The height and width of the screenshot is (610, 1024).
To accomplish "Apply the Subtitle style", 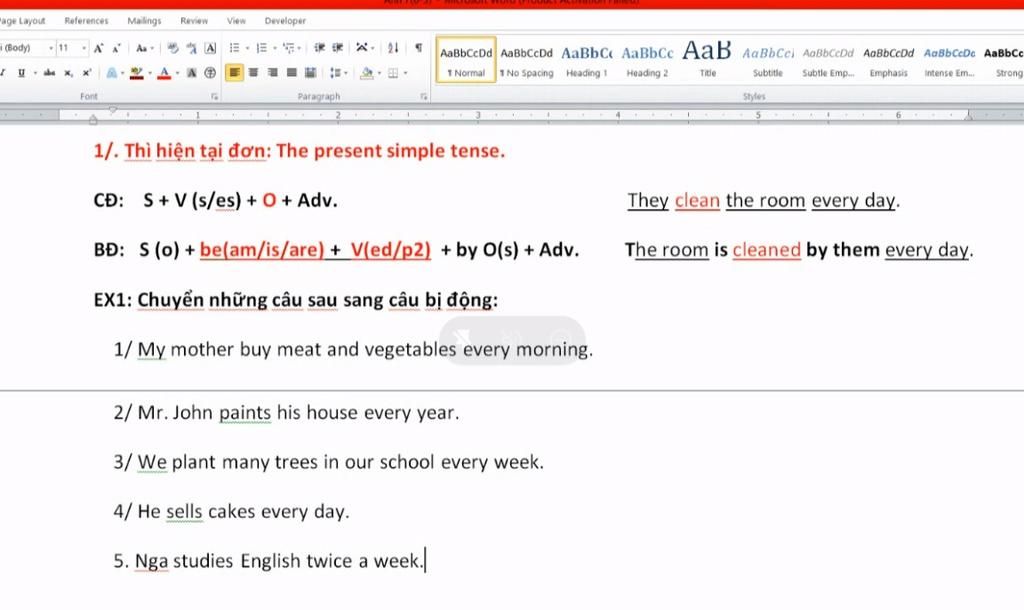I will (x=768, y=60).
